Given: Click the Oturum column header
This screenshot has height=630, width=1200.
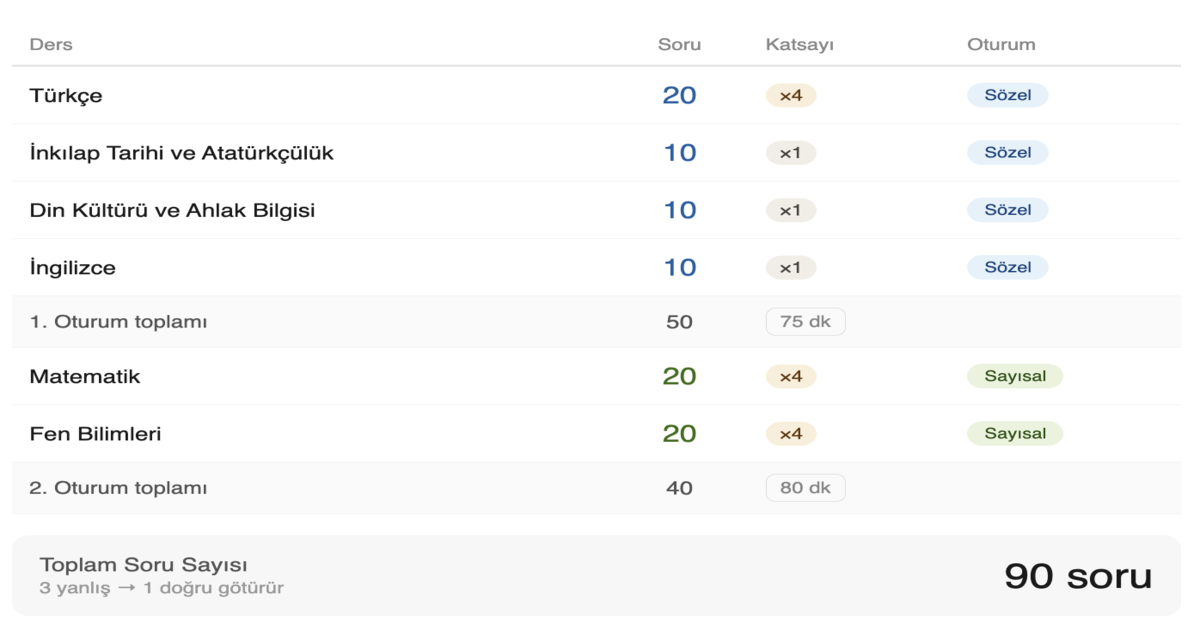Looking at the screenshot, I should 1001,45.
